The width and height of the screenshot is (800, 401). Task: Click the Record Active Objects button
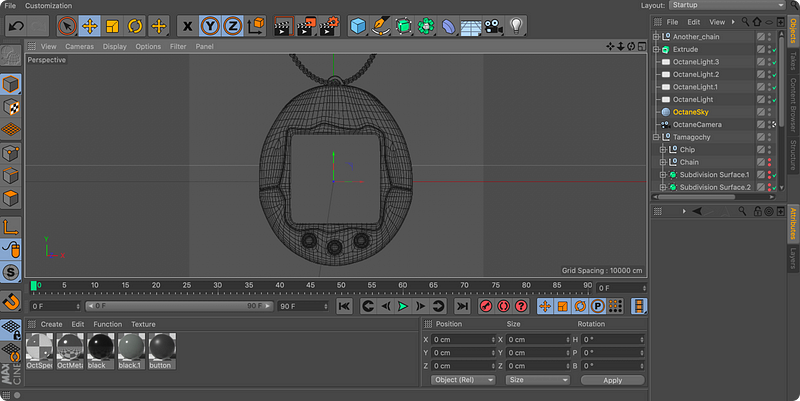point(487,306)
